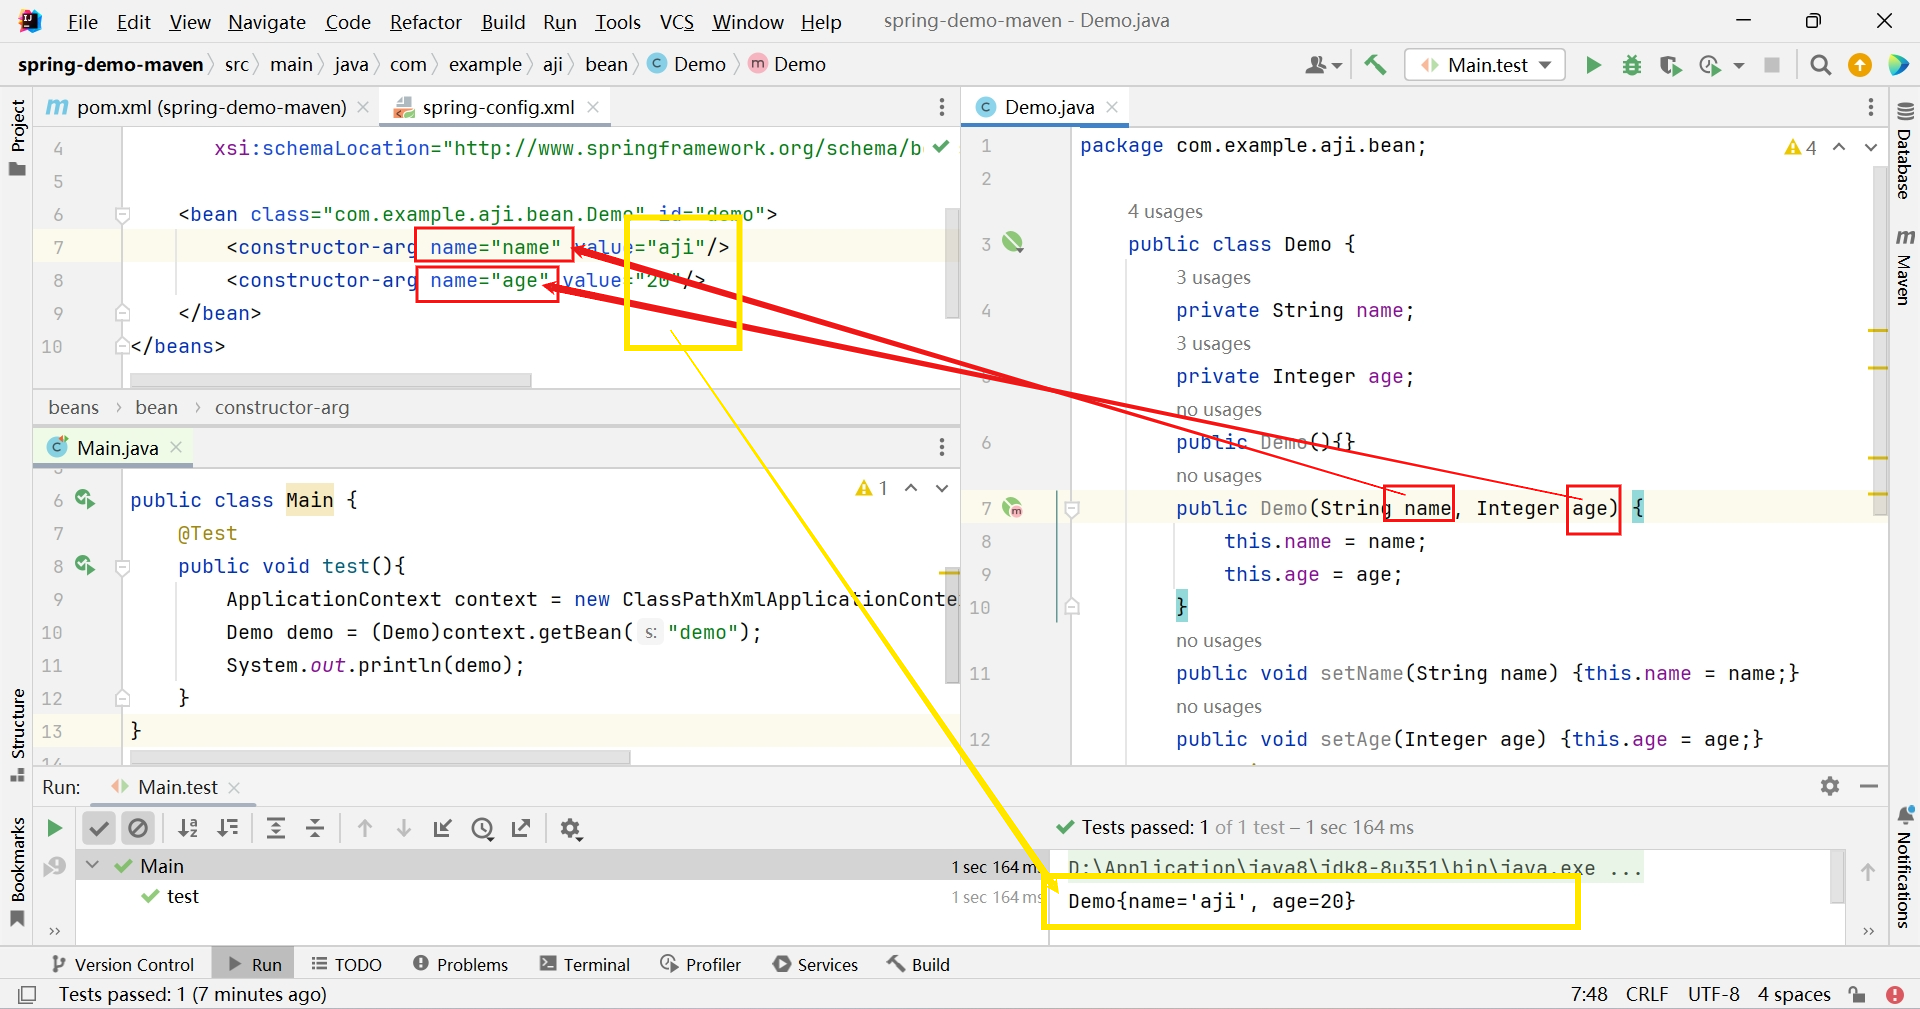
Task: Open the VCS menu
Action: (x=677, y=22)
